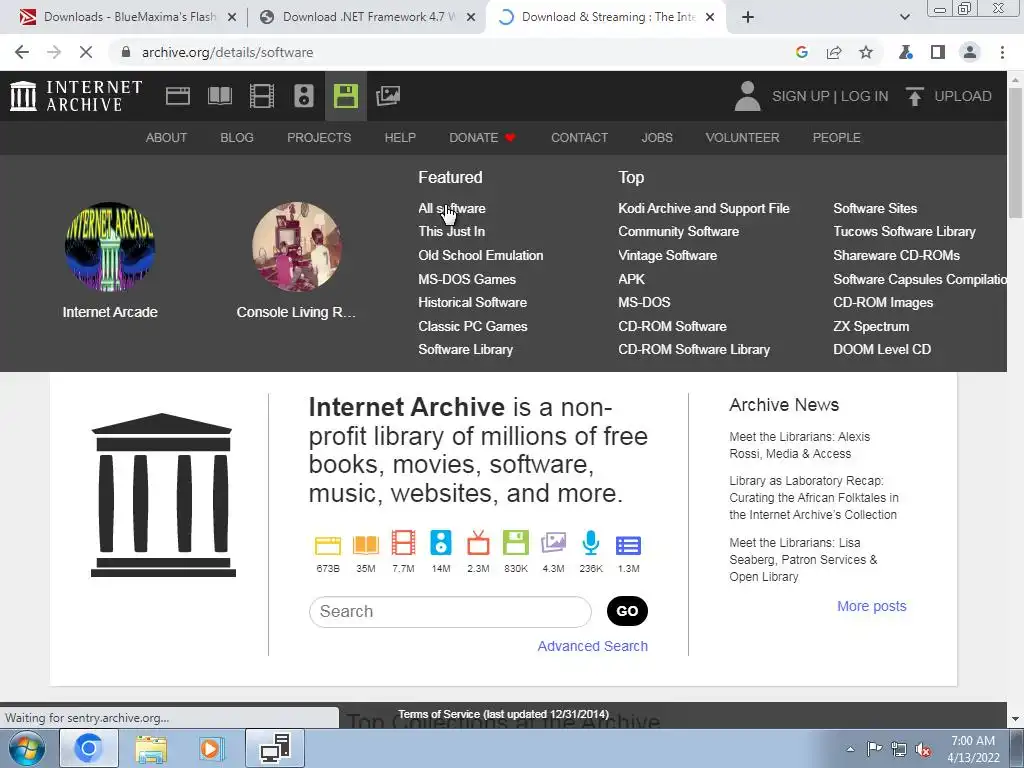The width and height of the screenshot is (1024, 768).
Task: Open Chrome extensions flask icon
Action: pos(906,52)
